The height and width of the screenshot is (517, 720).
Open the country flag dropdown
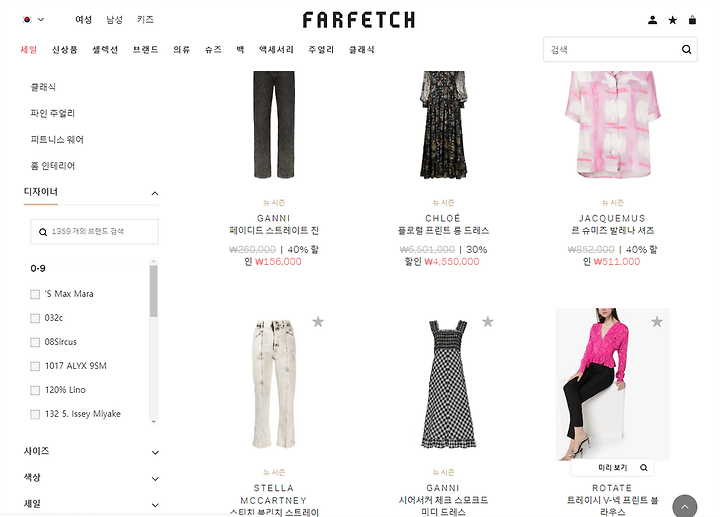(33, 19)
